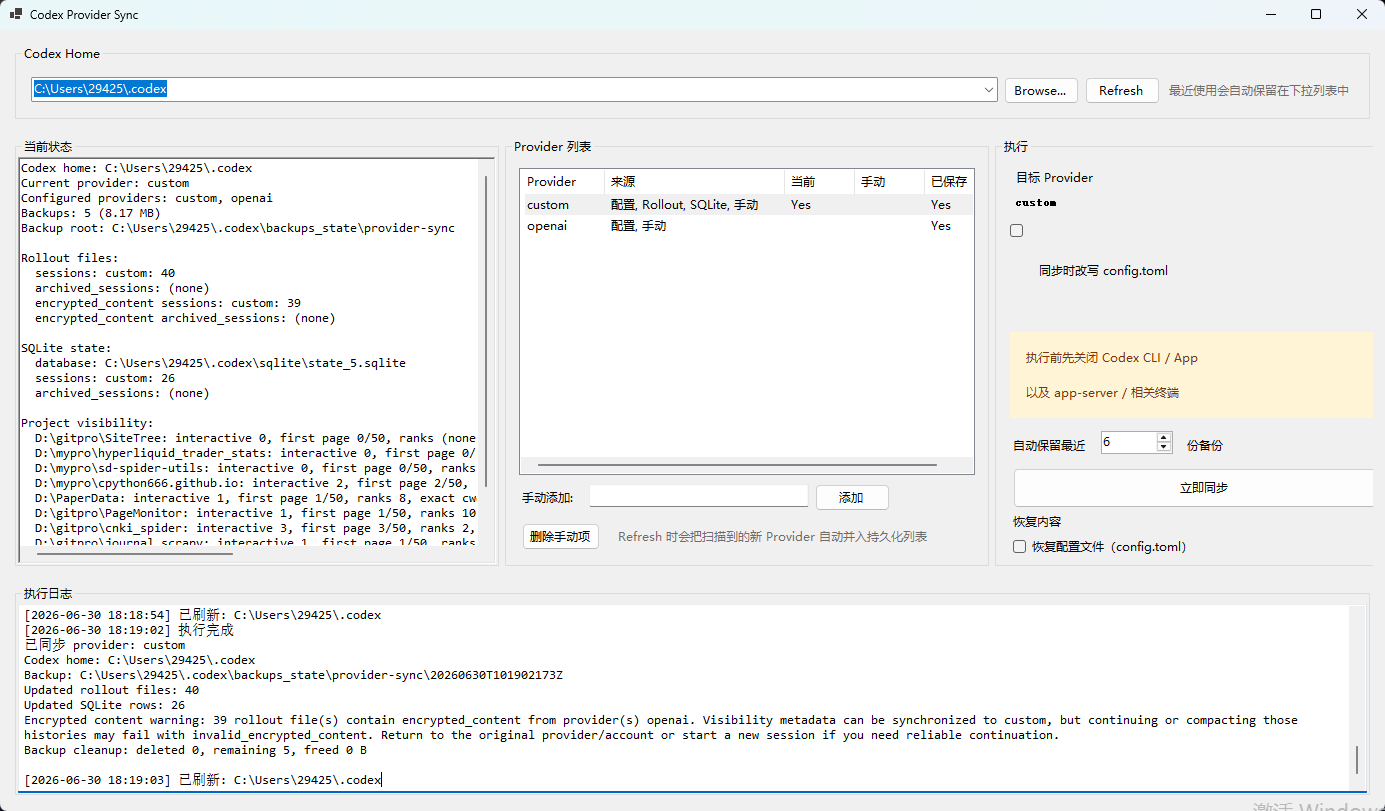Click the backup count spinner field showing 6
This screenshot has height=811, width=1385.
pyautogui.click(x=1129, y=441)
